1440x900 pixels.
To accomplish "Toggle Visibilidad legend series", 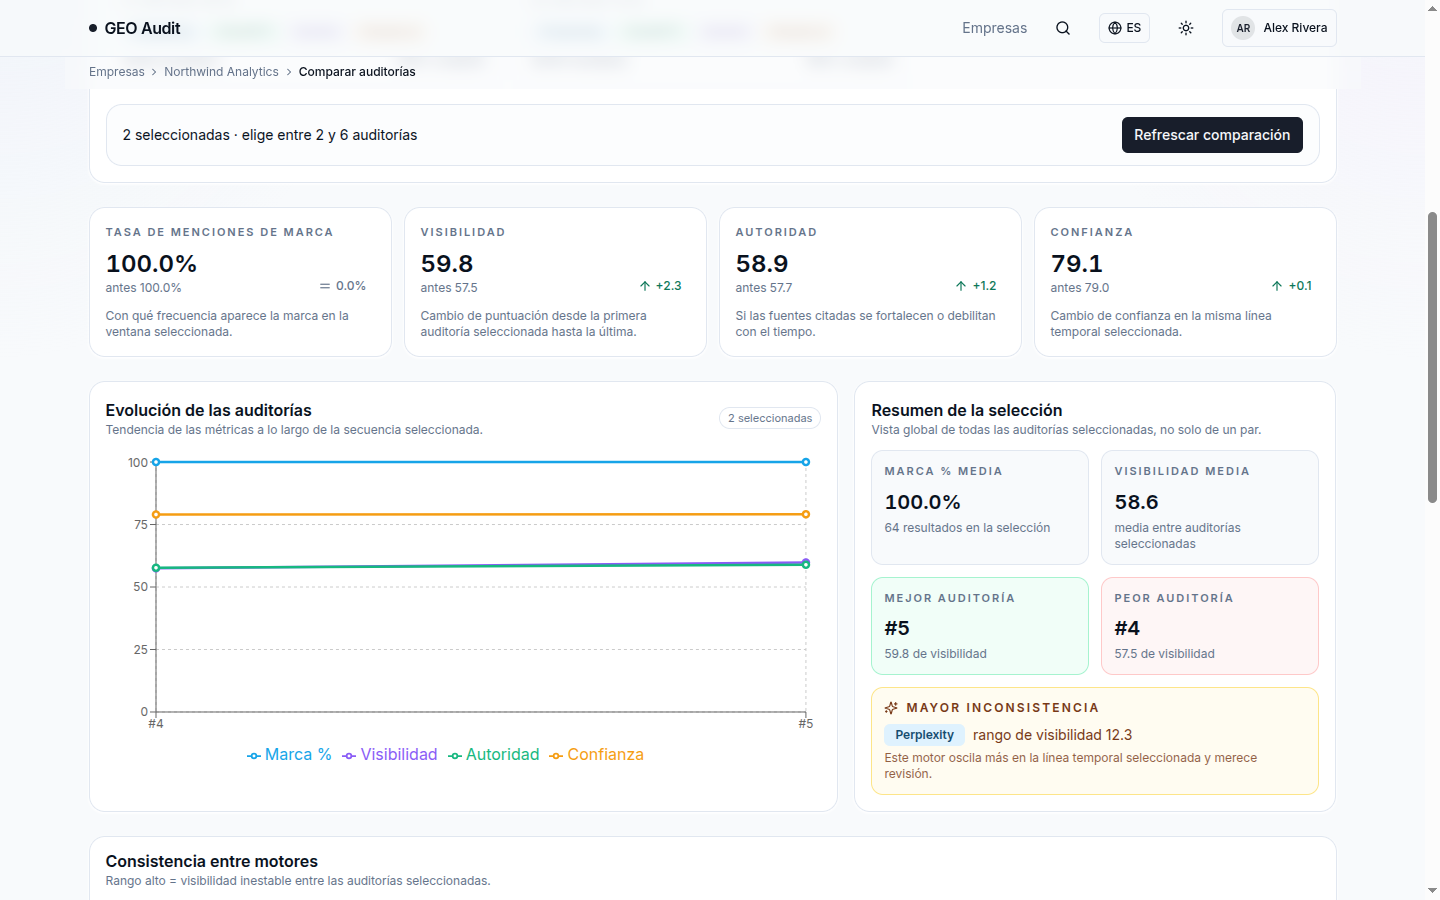I will (389, 755).
